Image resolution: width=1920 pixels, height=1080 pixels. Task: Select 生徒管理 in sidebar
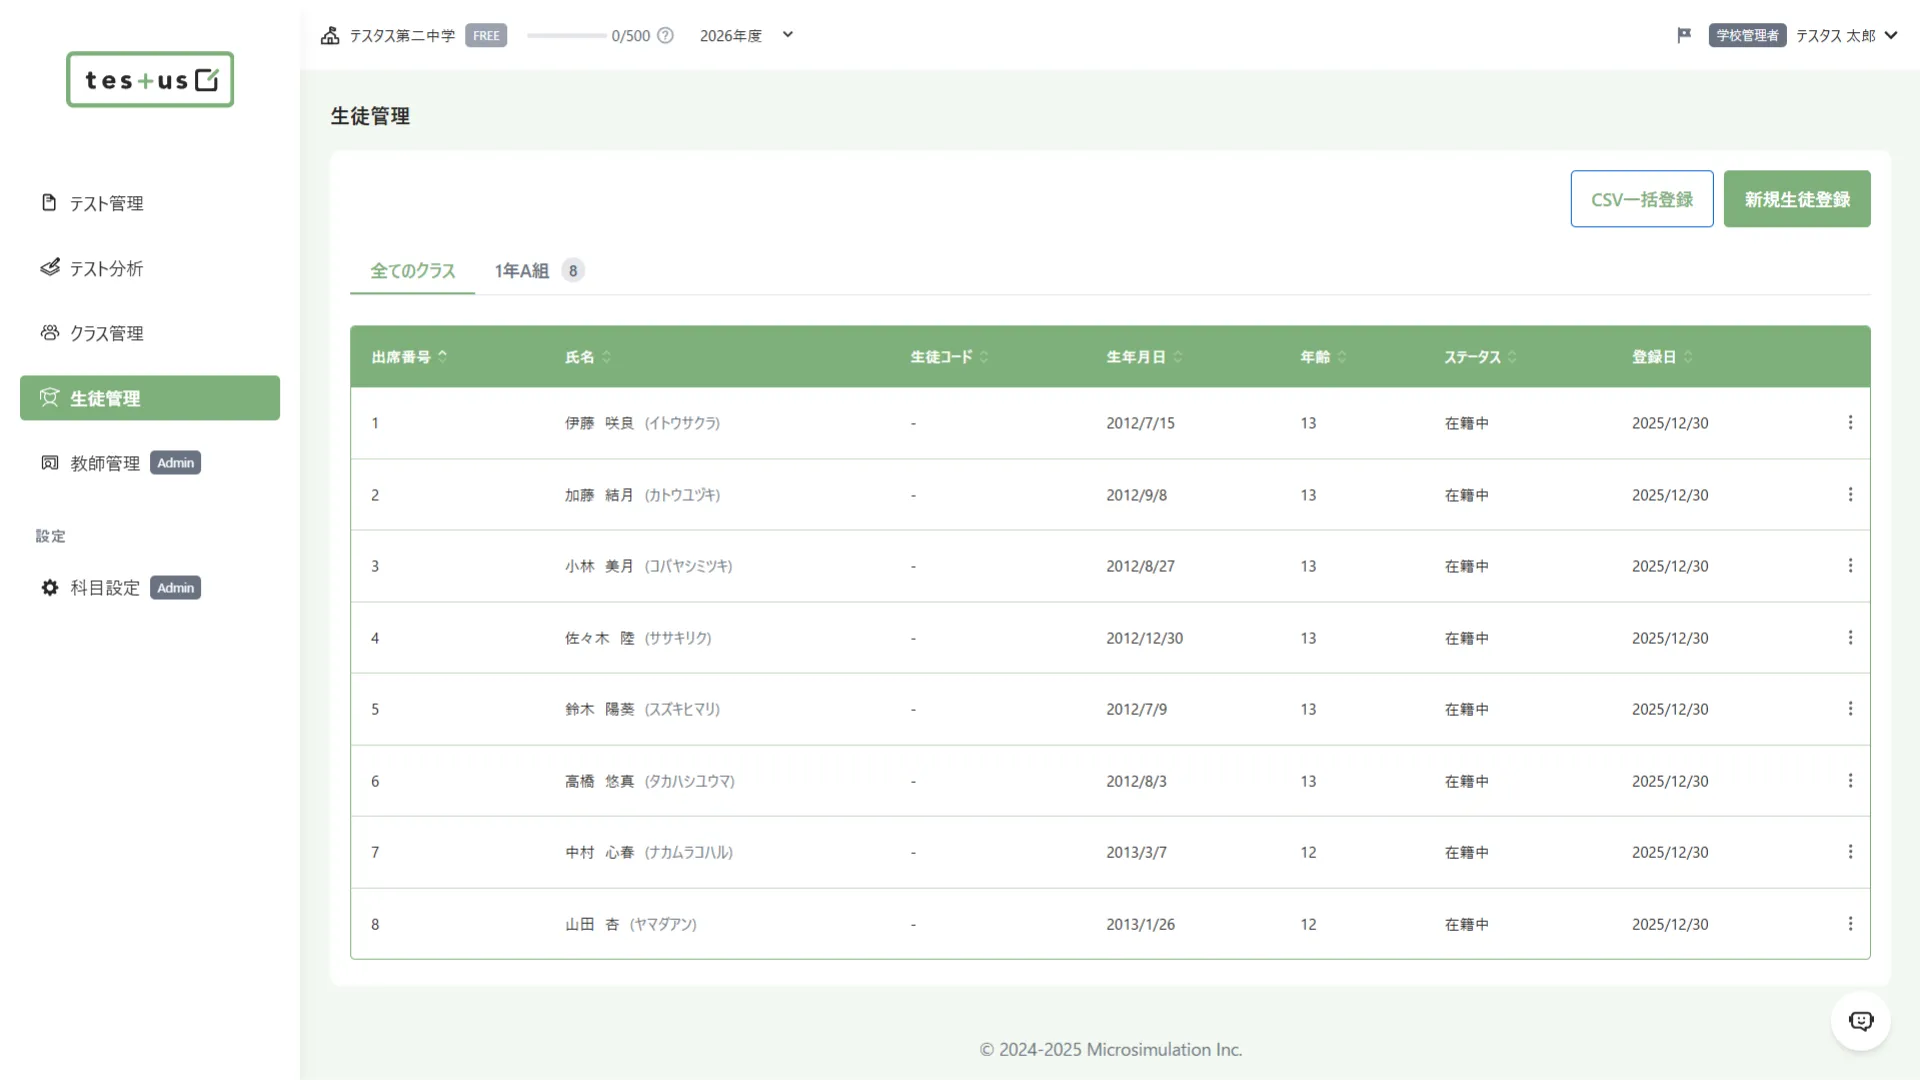(x=150, y=398)
